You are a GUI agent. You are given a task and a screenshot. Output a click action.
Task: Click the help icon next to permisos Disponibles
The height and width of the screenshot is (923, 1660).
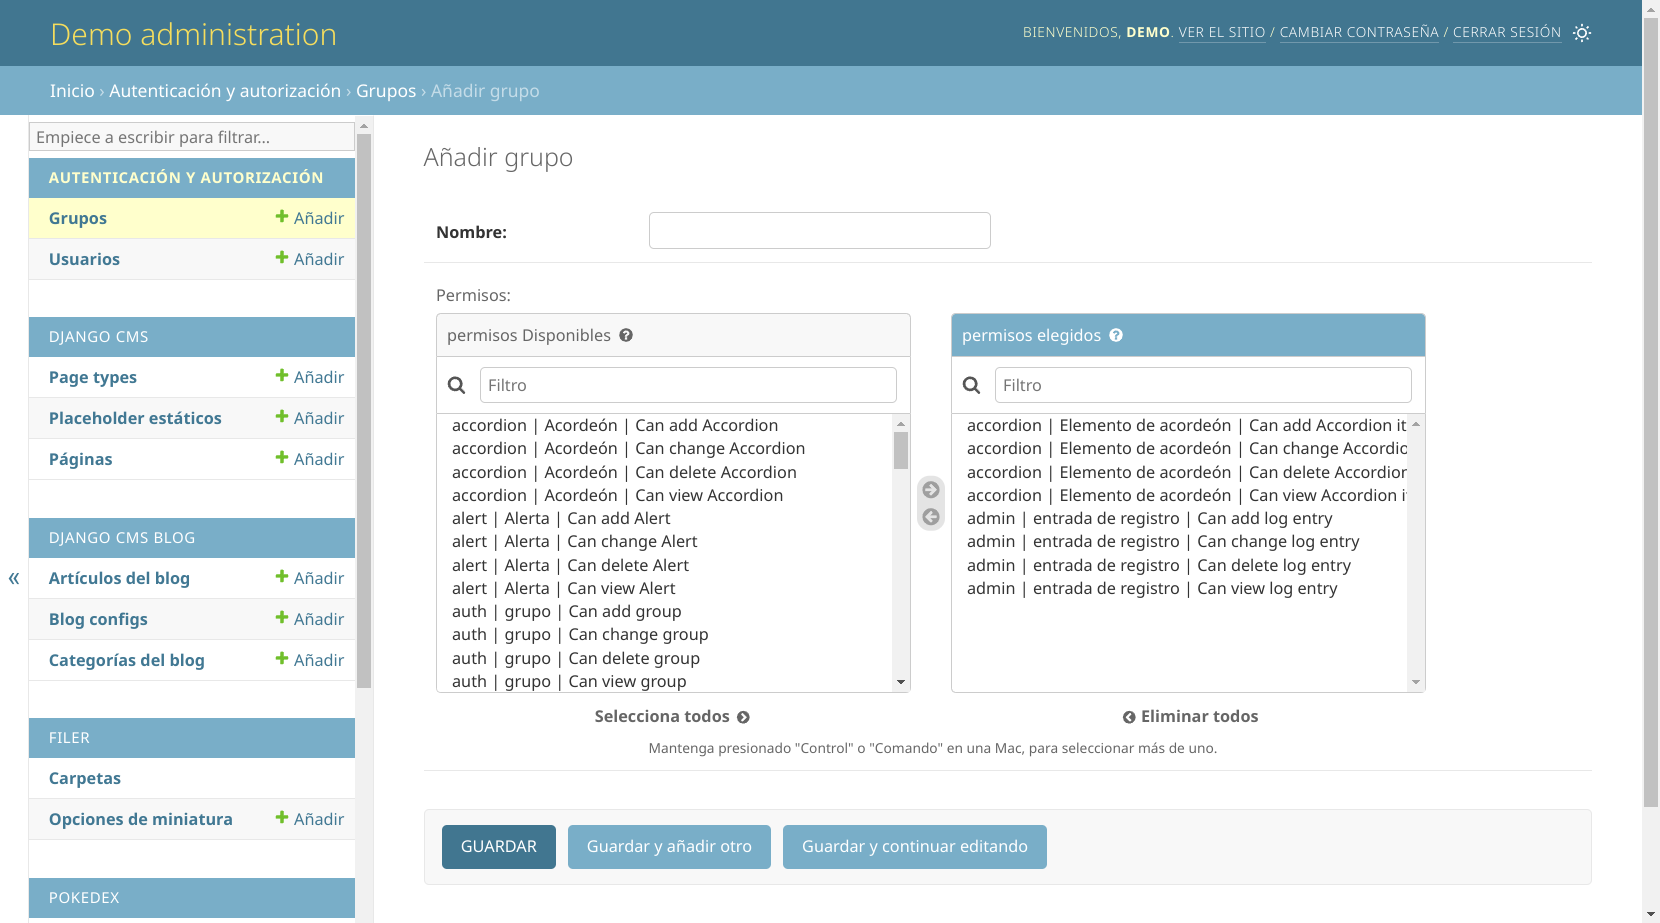[x=626, y=335]
